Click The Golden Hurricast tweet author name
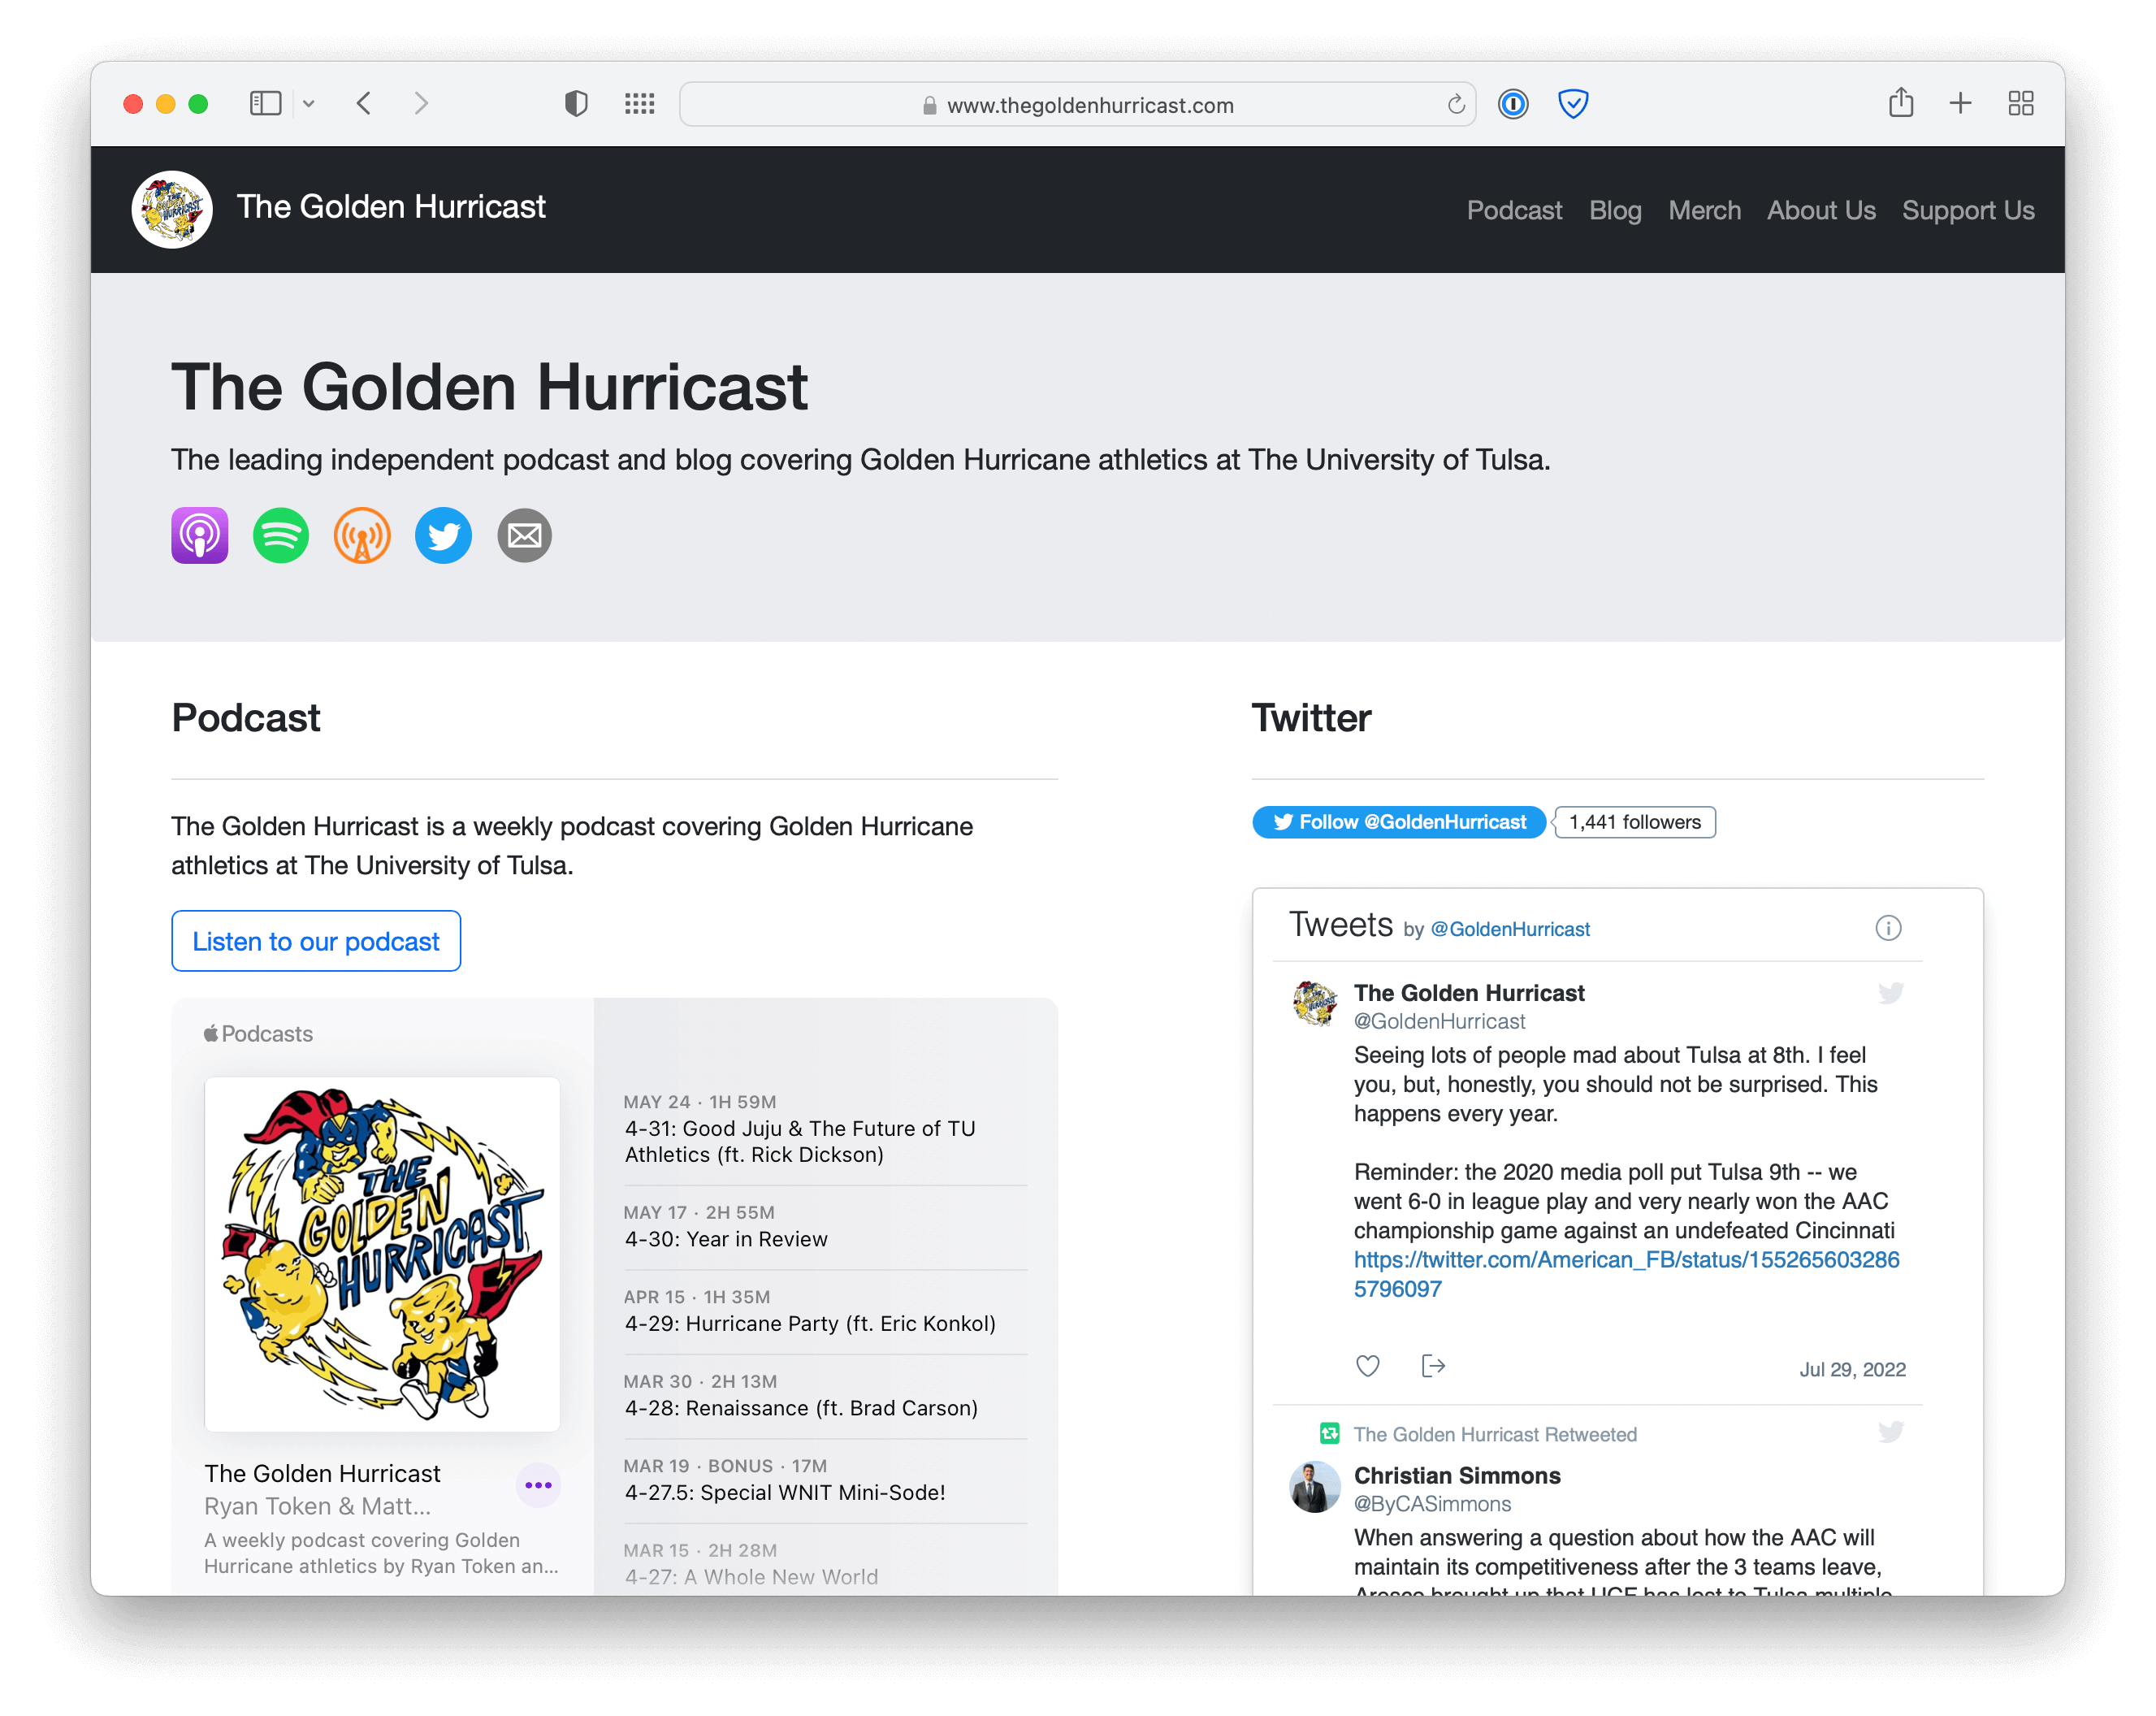The width and height of the screenshot is (2156, 1716). click(x=1469, y=993)
